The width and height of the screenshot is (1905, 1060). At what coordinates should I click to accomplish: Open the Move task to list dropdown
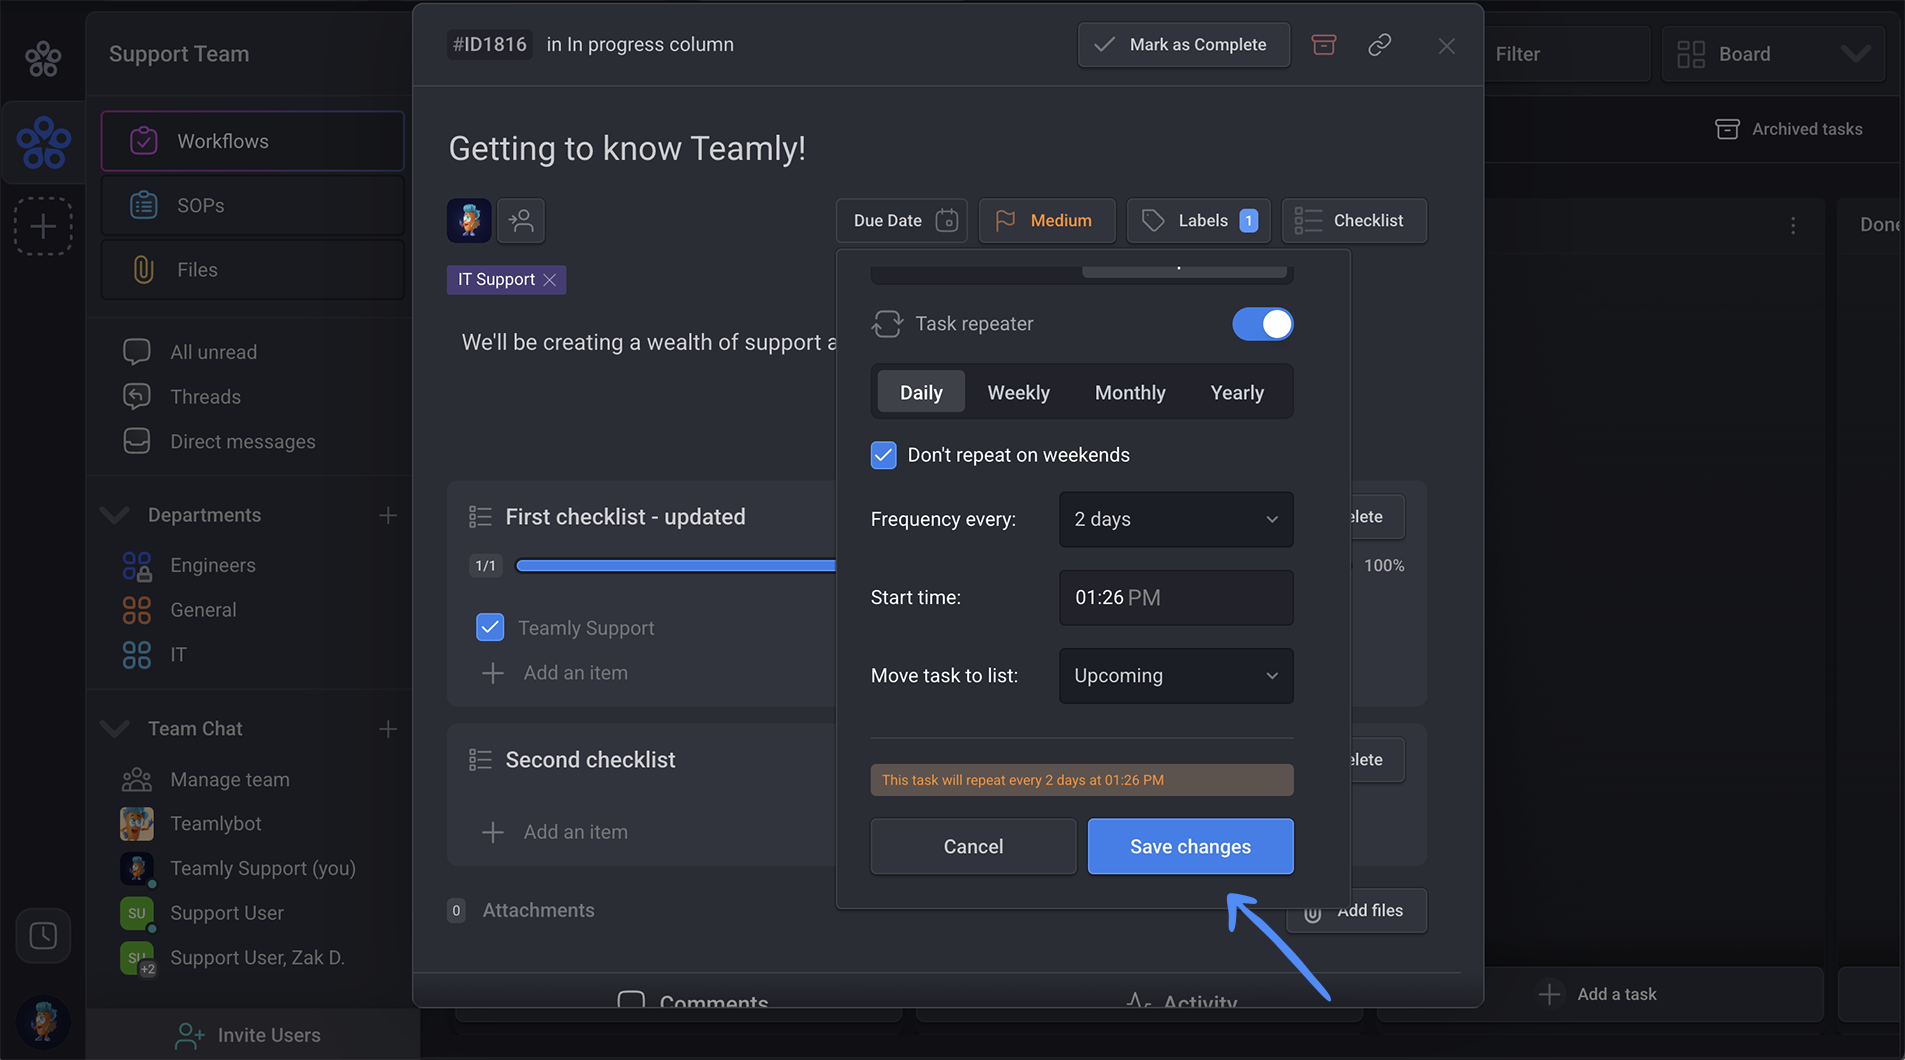[1176, 676]
